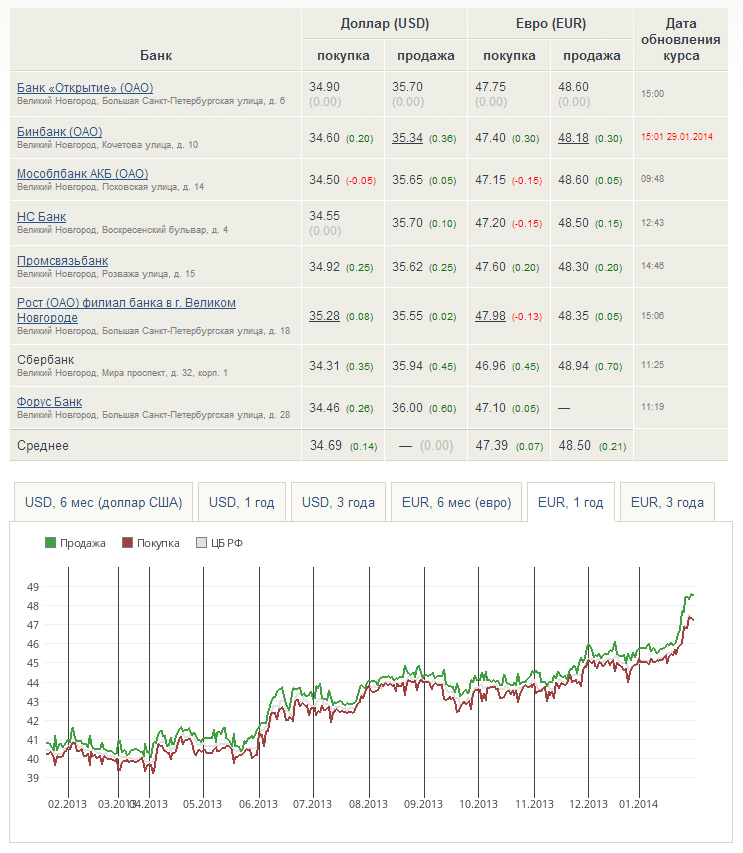Viewport: 743px width, 853px height.
Task: Click the 12.2013 chart axis label
Action: coord(588,804)
